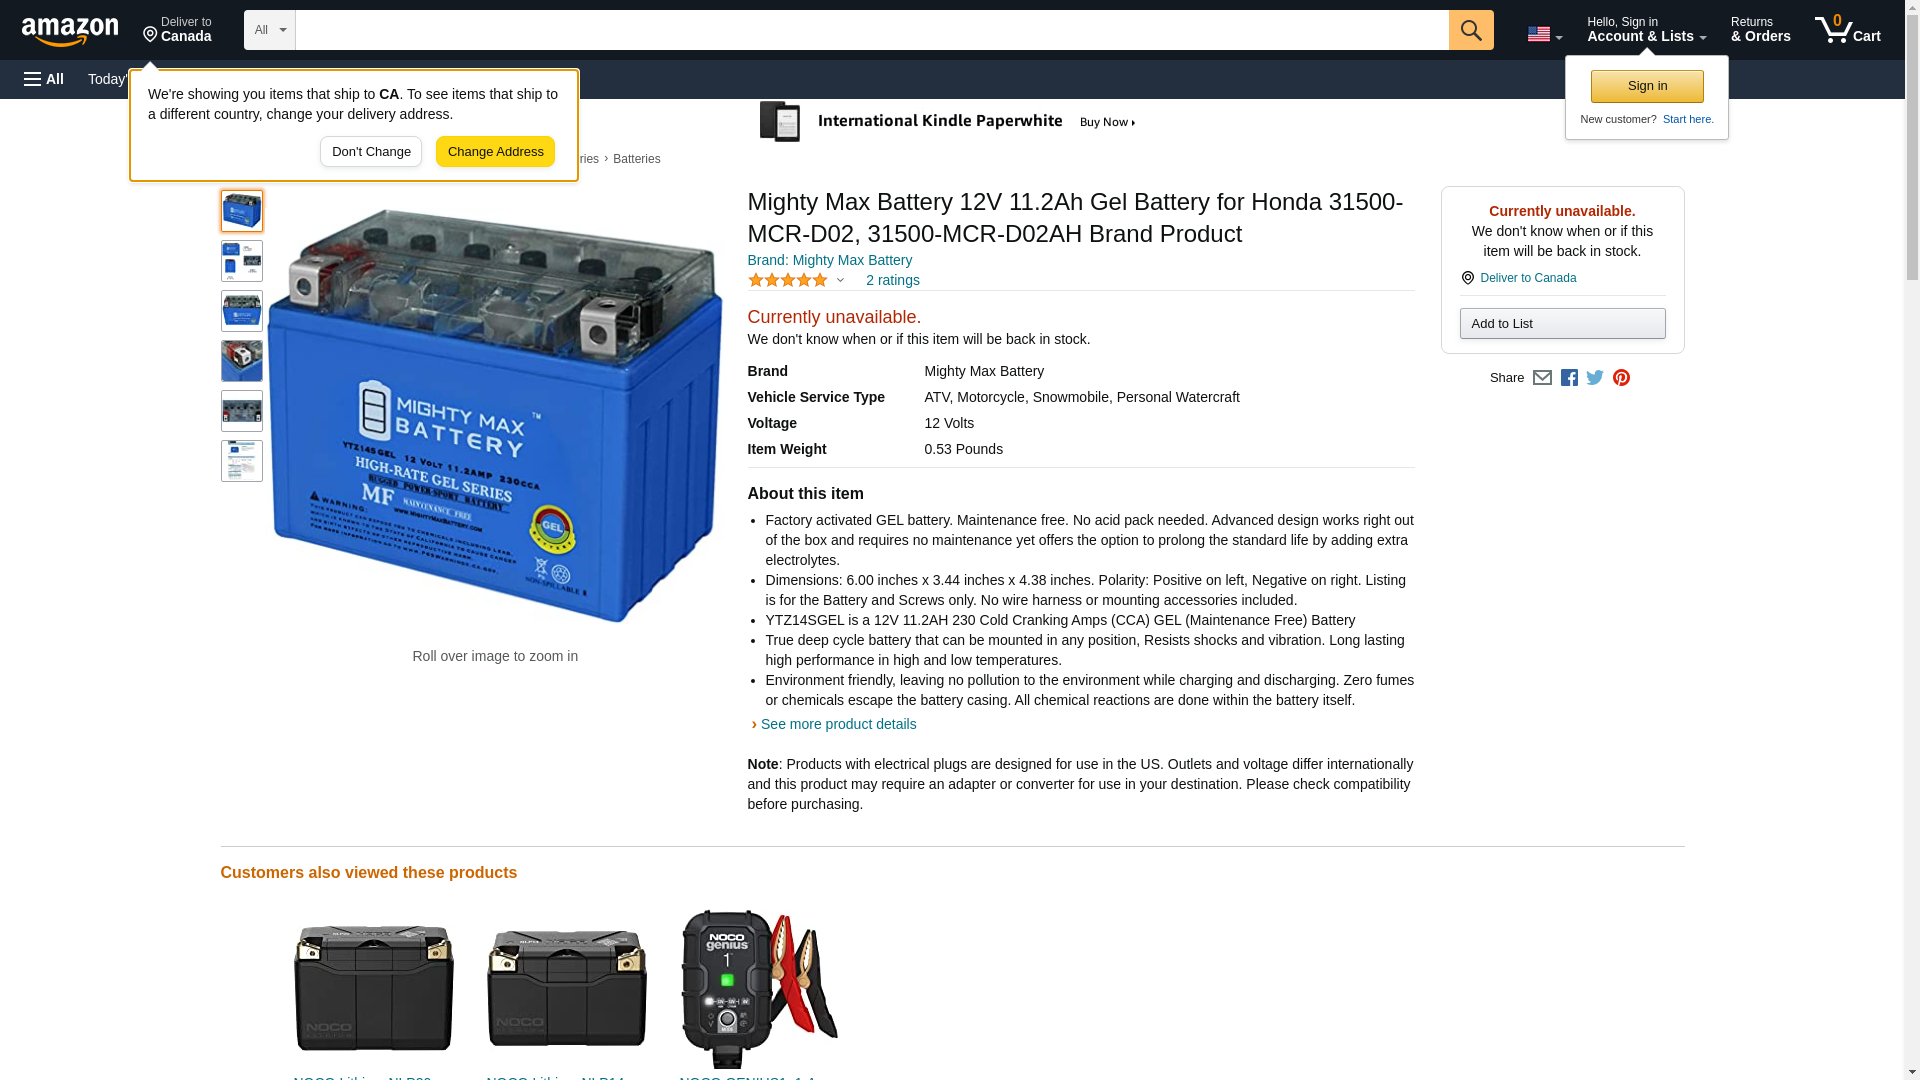Click the yellow Sign in button

[x=1647, y=86]
